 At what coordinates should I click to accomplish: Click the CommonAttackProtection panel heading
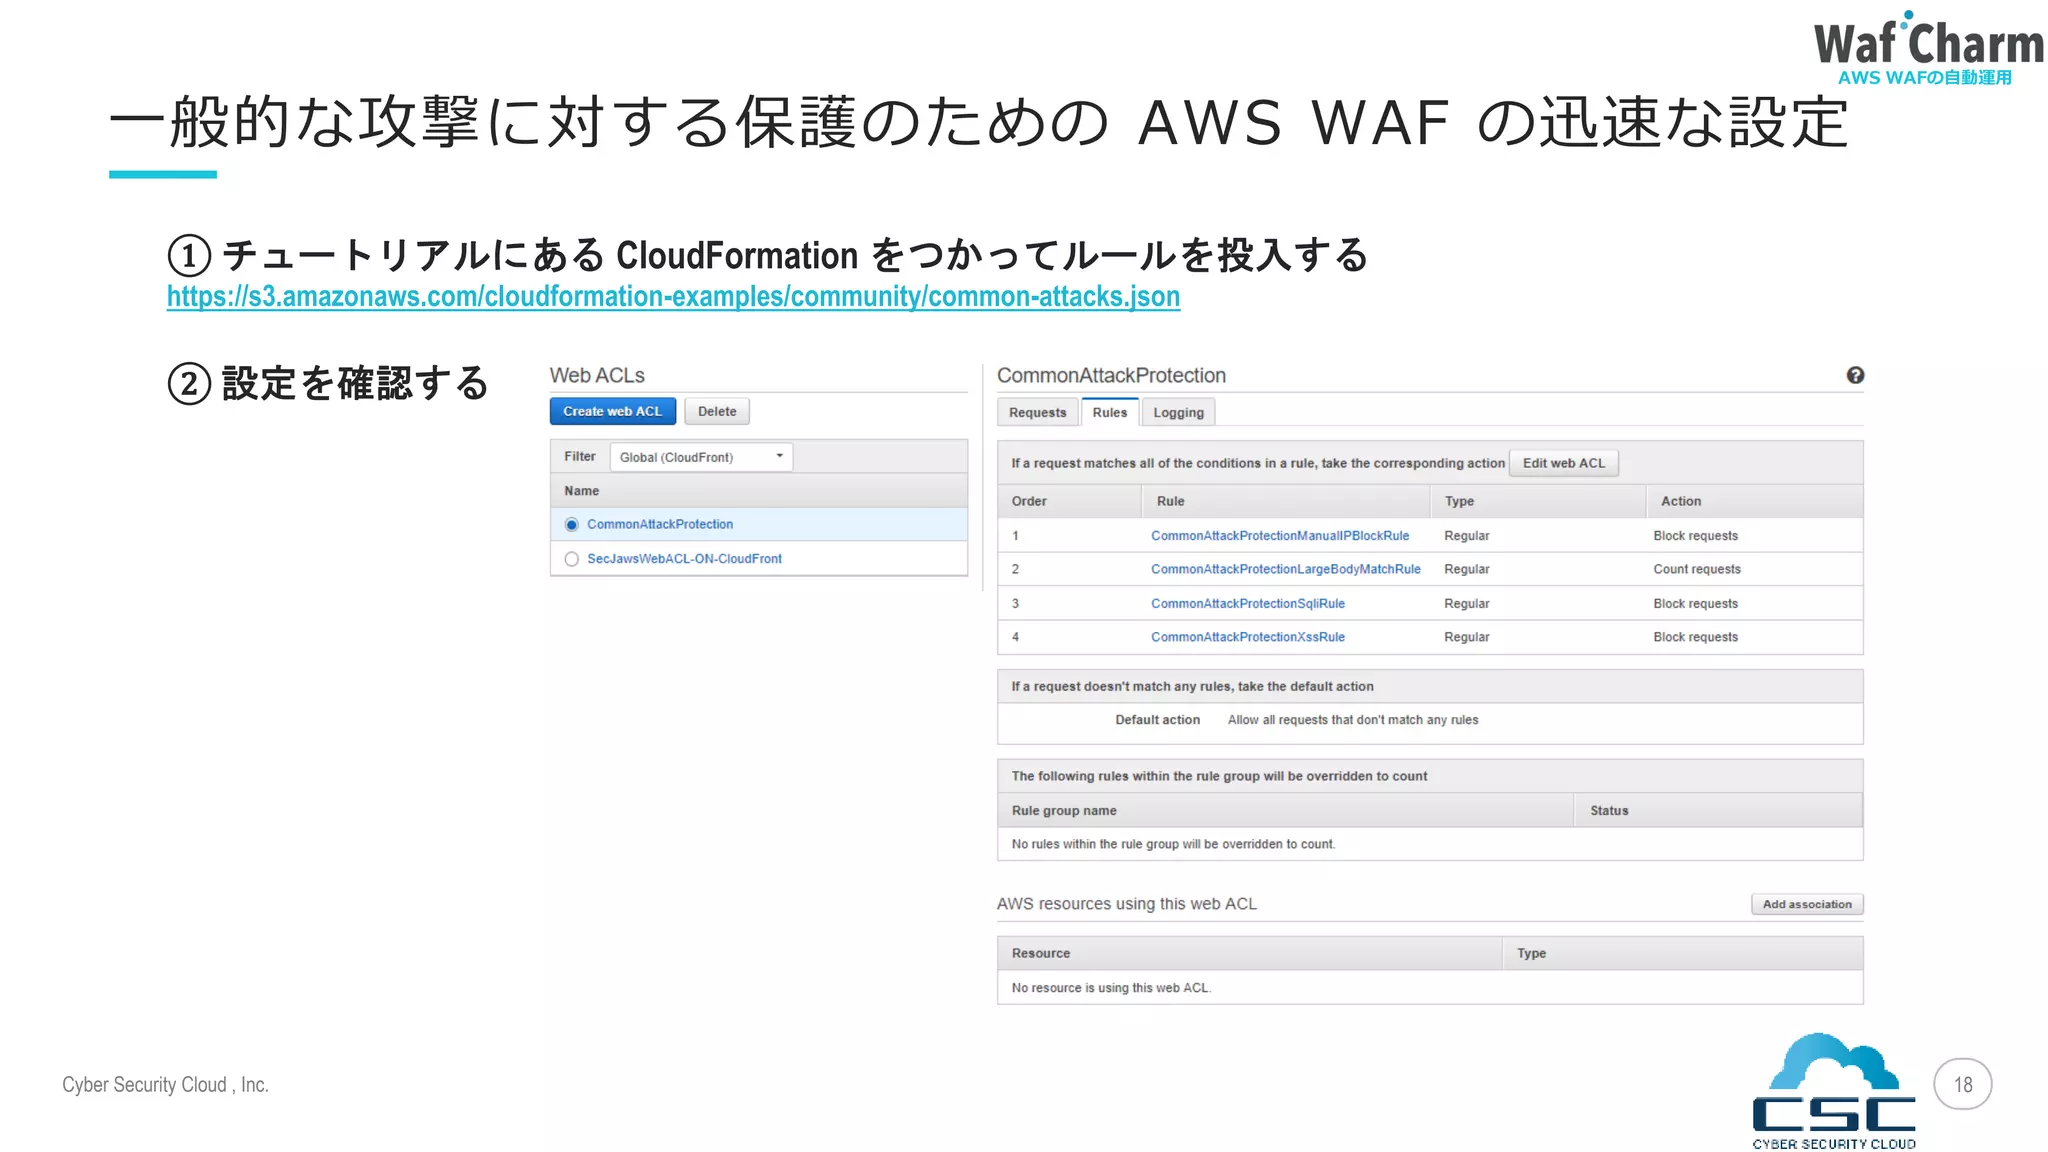[x=1111, y=376]
